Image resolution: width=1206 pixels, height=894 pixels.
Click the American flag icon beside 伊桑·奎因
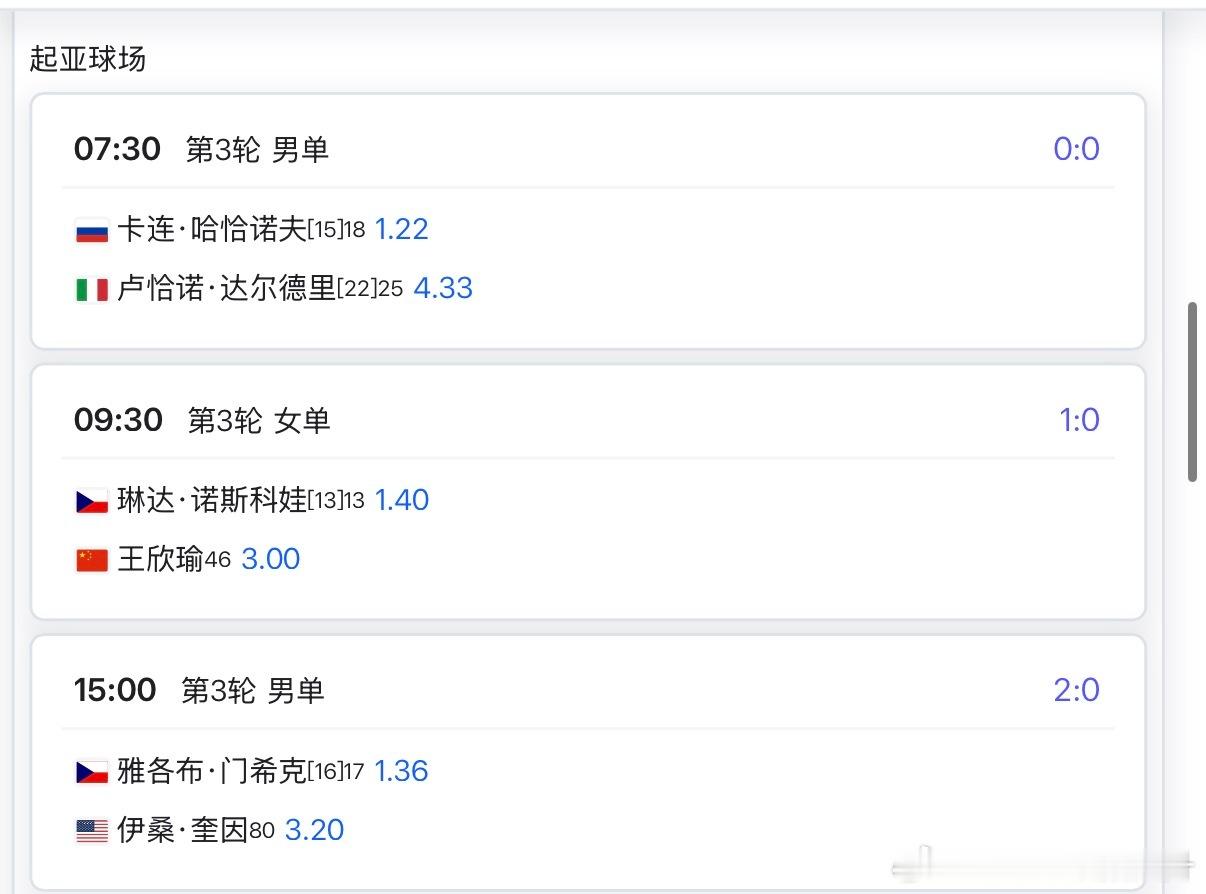tap(92, 830)
